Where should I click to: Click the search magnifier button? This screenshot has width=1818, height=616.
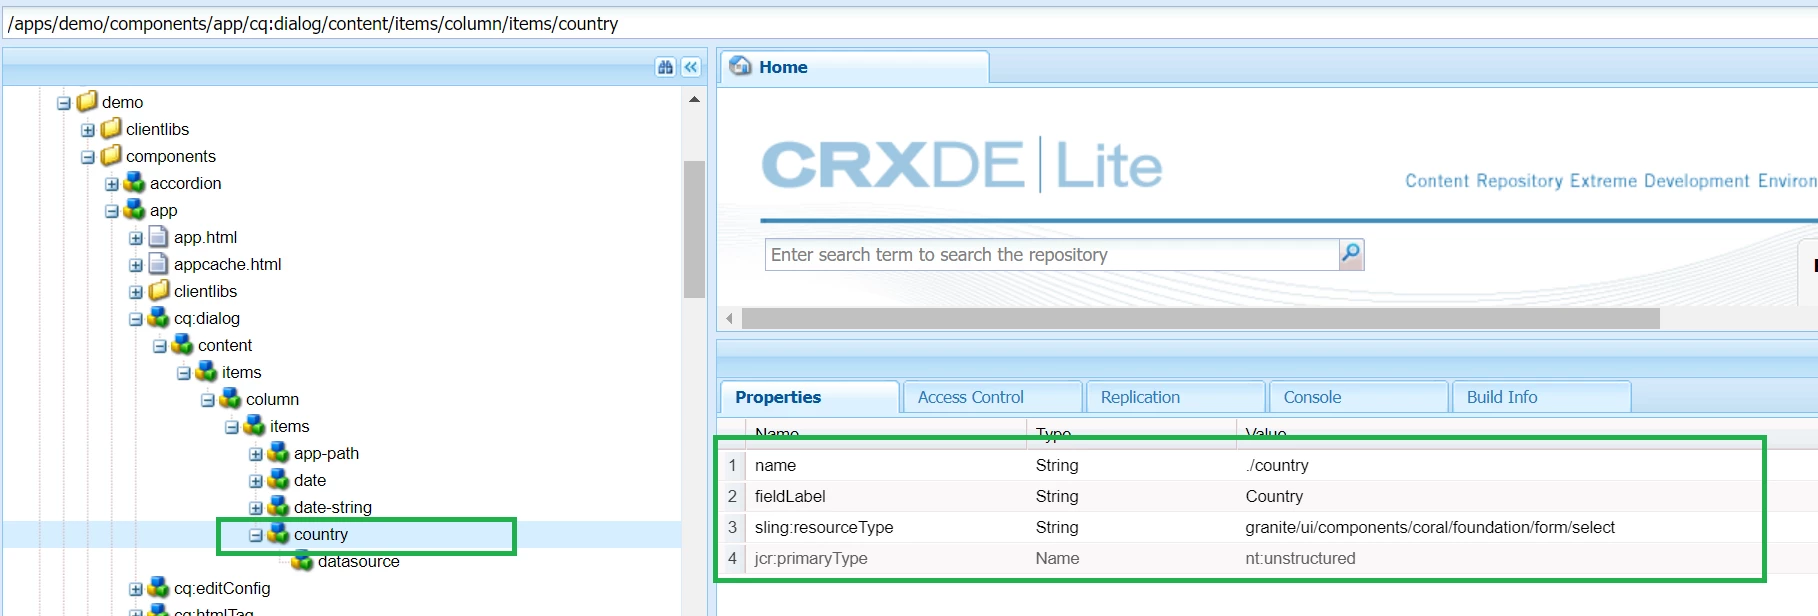pyautogui.click(x=1351, y=254)
